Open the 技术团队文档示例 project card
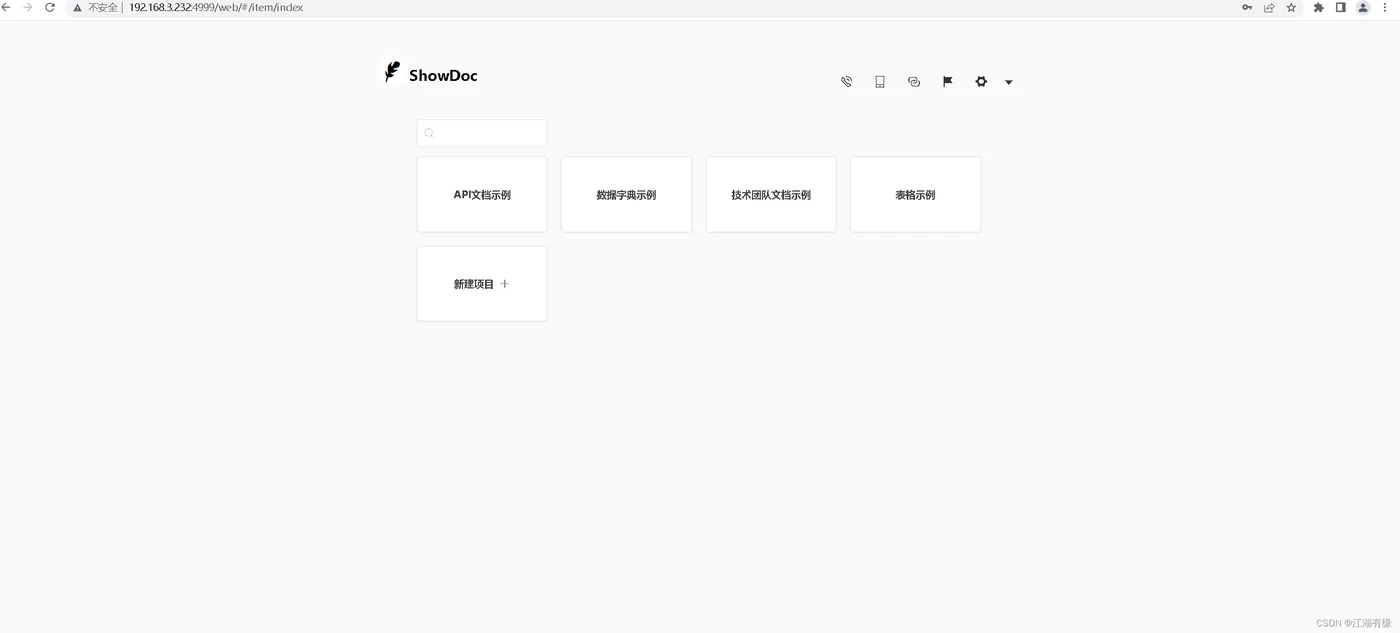Viewport: 1400px width, 633px height. [x=771, y=194]
